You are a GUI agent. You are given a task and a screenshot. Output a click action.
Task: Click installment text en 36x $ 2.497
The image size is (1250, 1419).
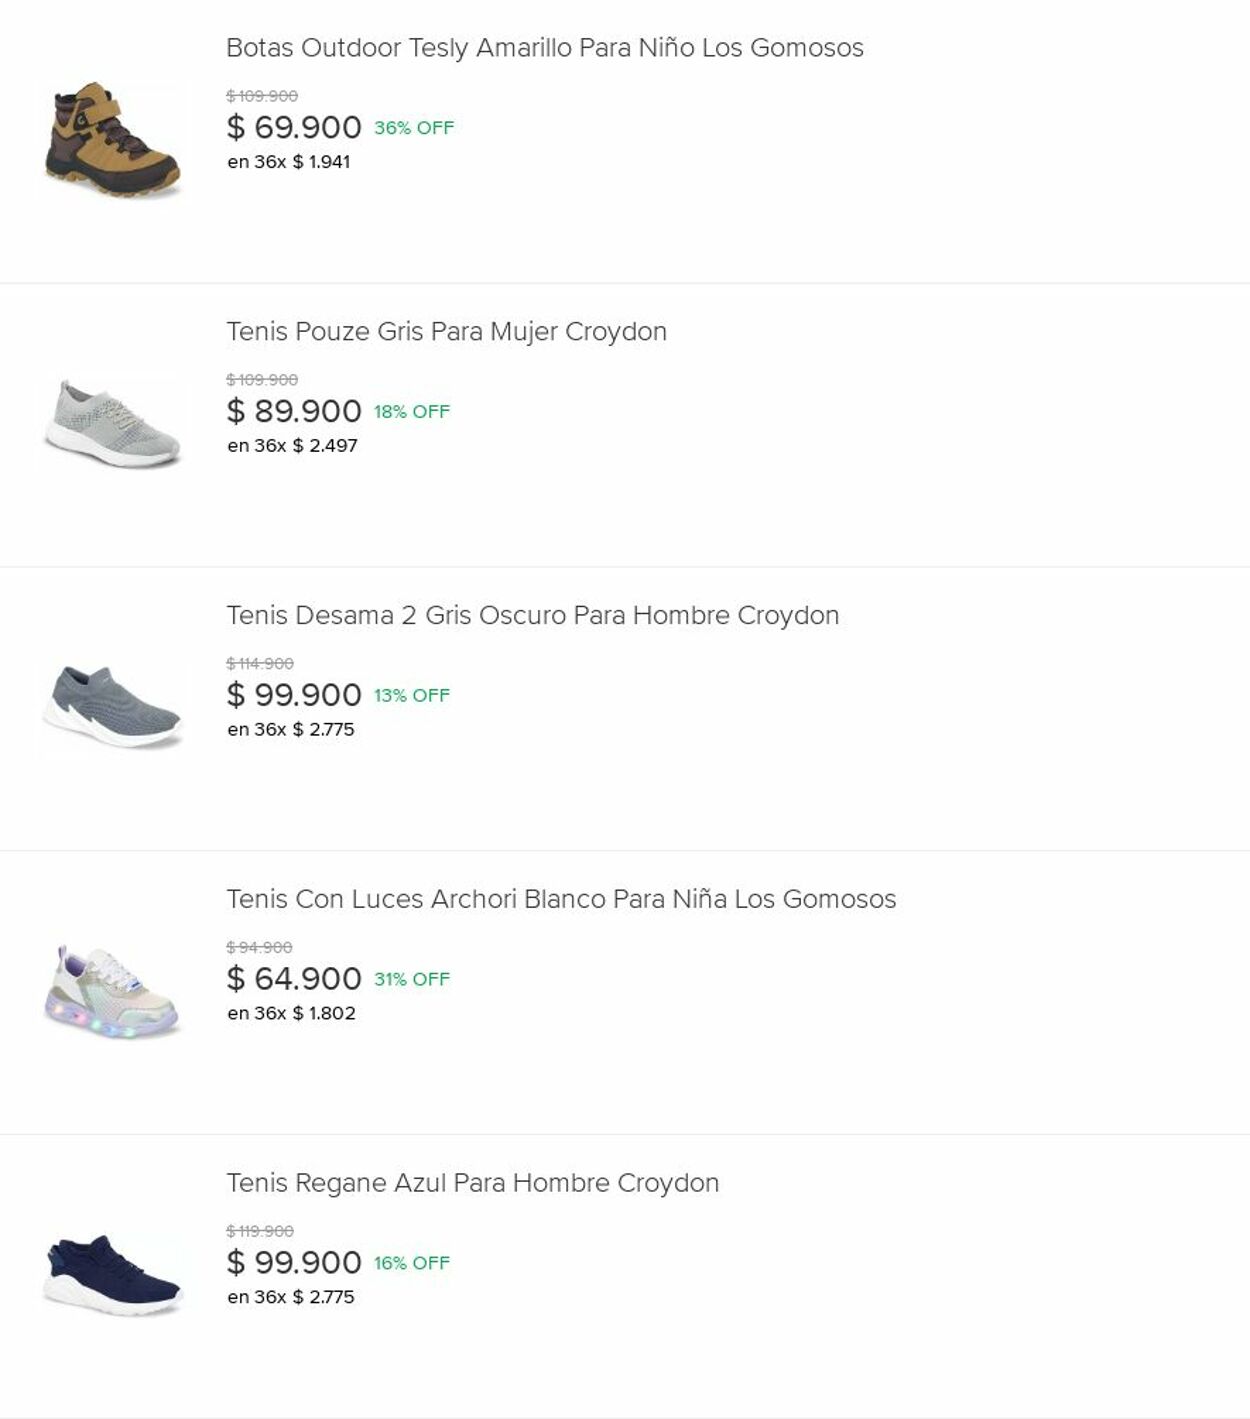click(292, 446)
